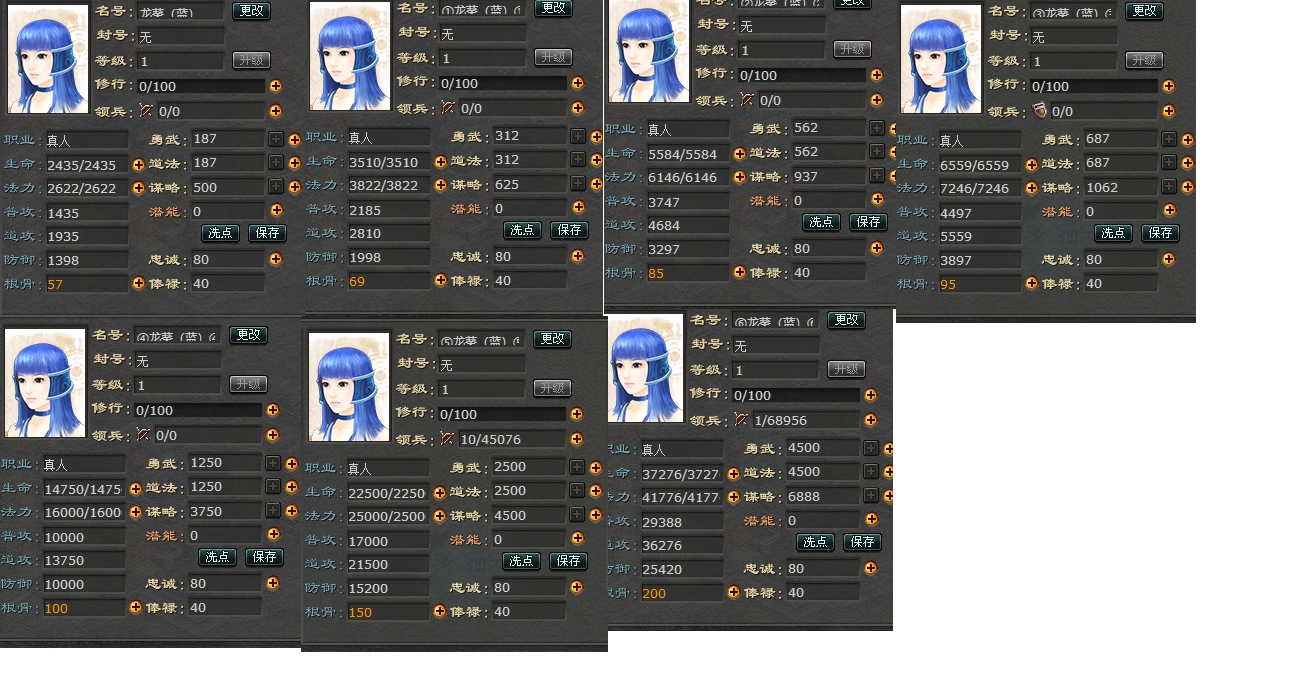Click the 修行 0/100 progress bar in 勇武 2500 panel
The width and height of the screenshot is (1300, 700).
tap(503, 414)
